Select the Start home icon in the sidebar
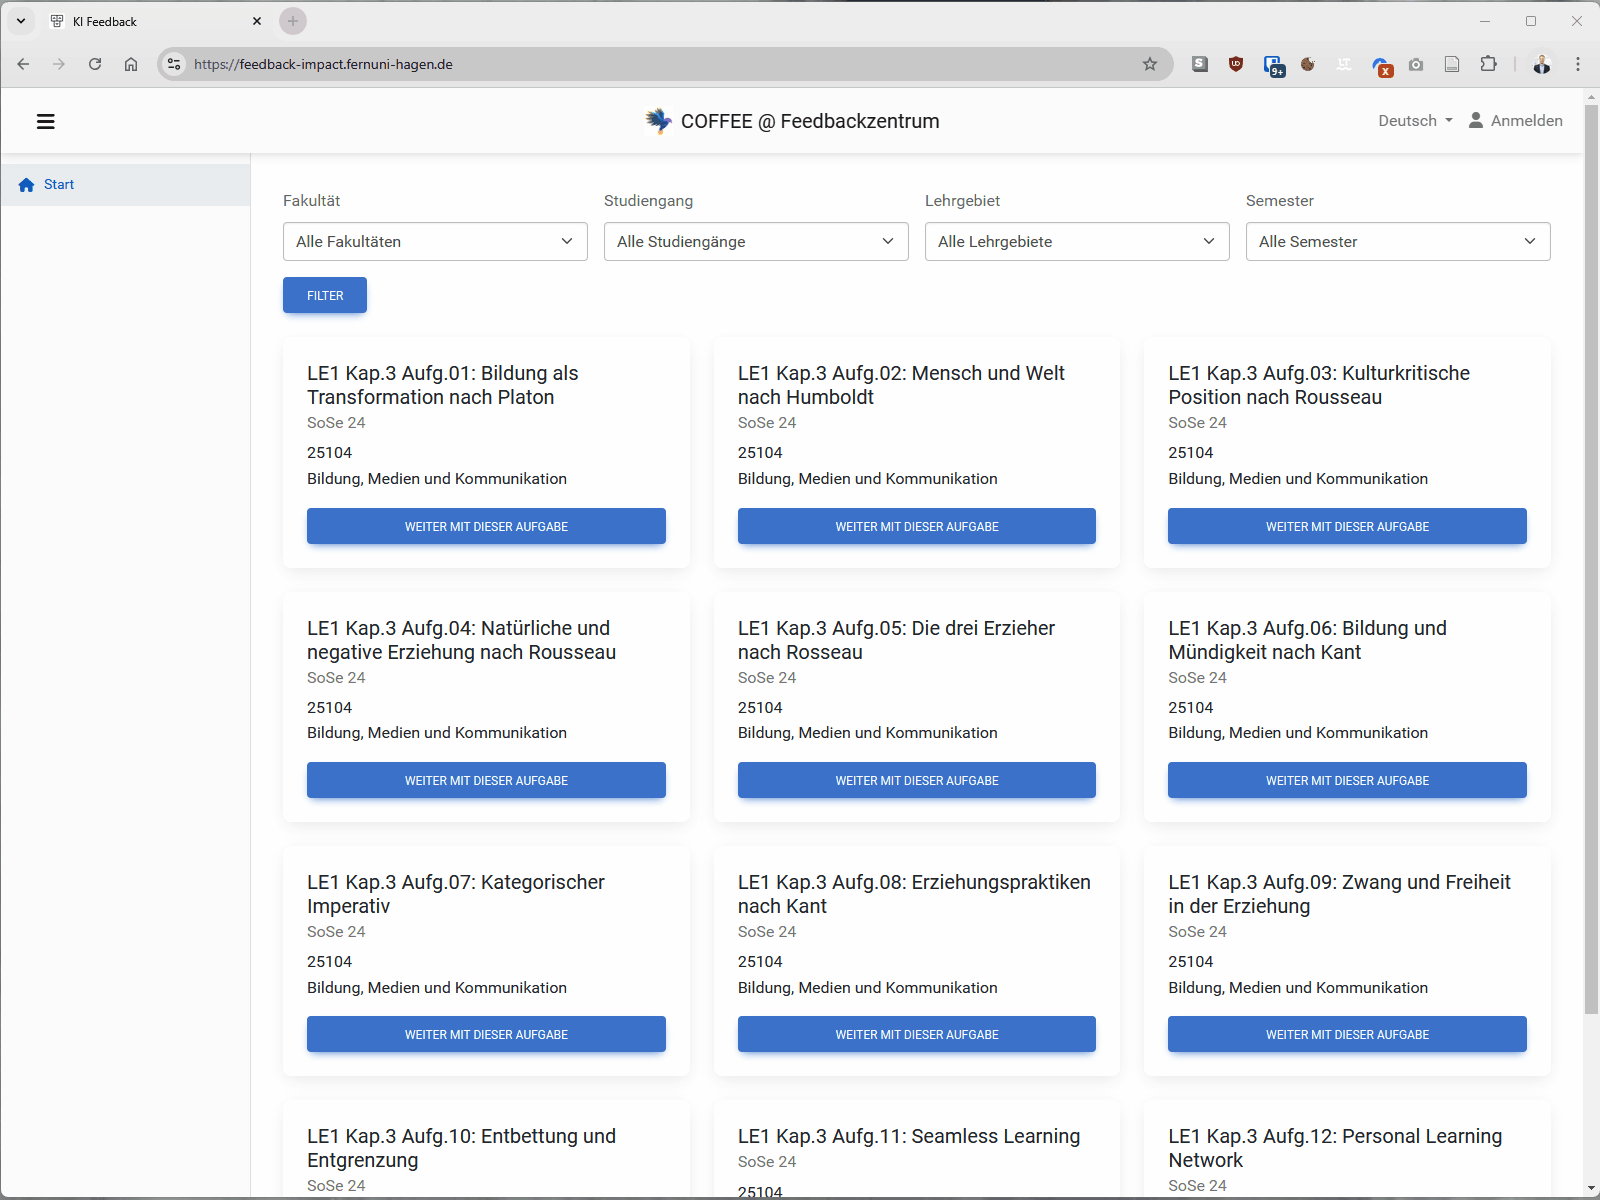This screenshot has height=1200, width=1600. [26, 184]
